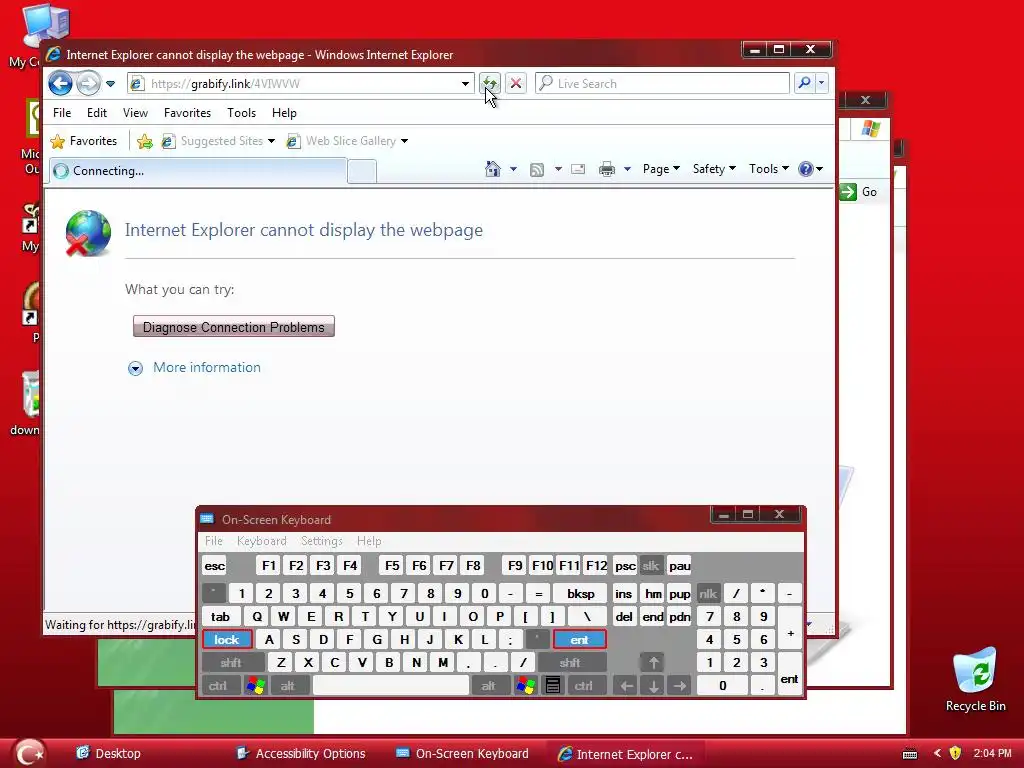Click the right Windows key on On-Screen Keyboard
The image size is (1024, 768).
click(525, 686)
